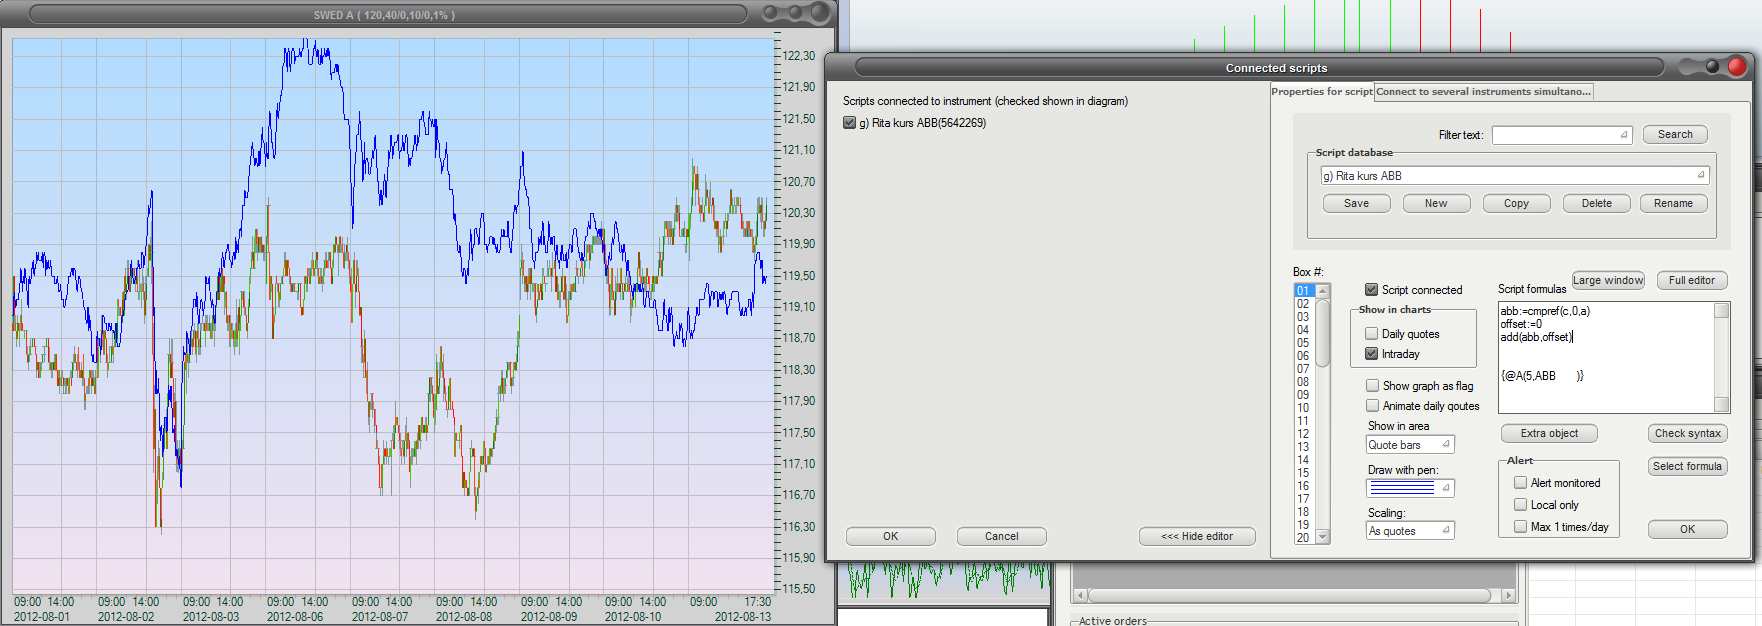This screenshot has width=1762, height=626.
Task: Select box 05 in the Box # list
Action: coord(1303,343)
